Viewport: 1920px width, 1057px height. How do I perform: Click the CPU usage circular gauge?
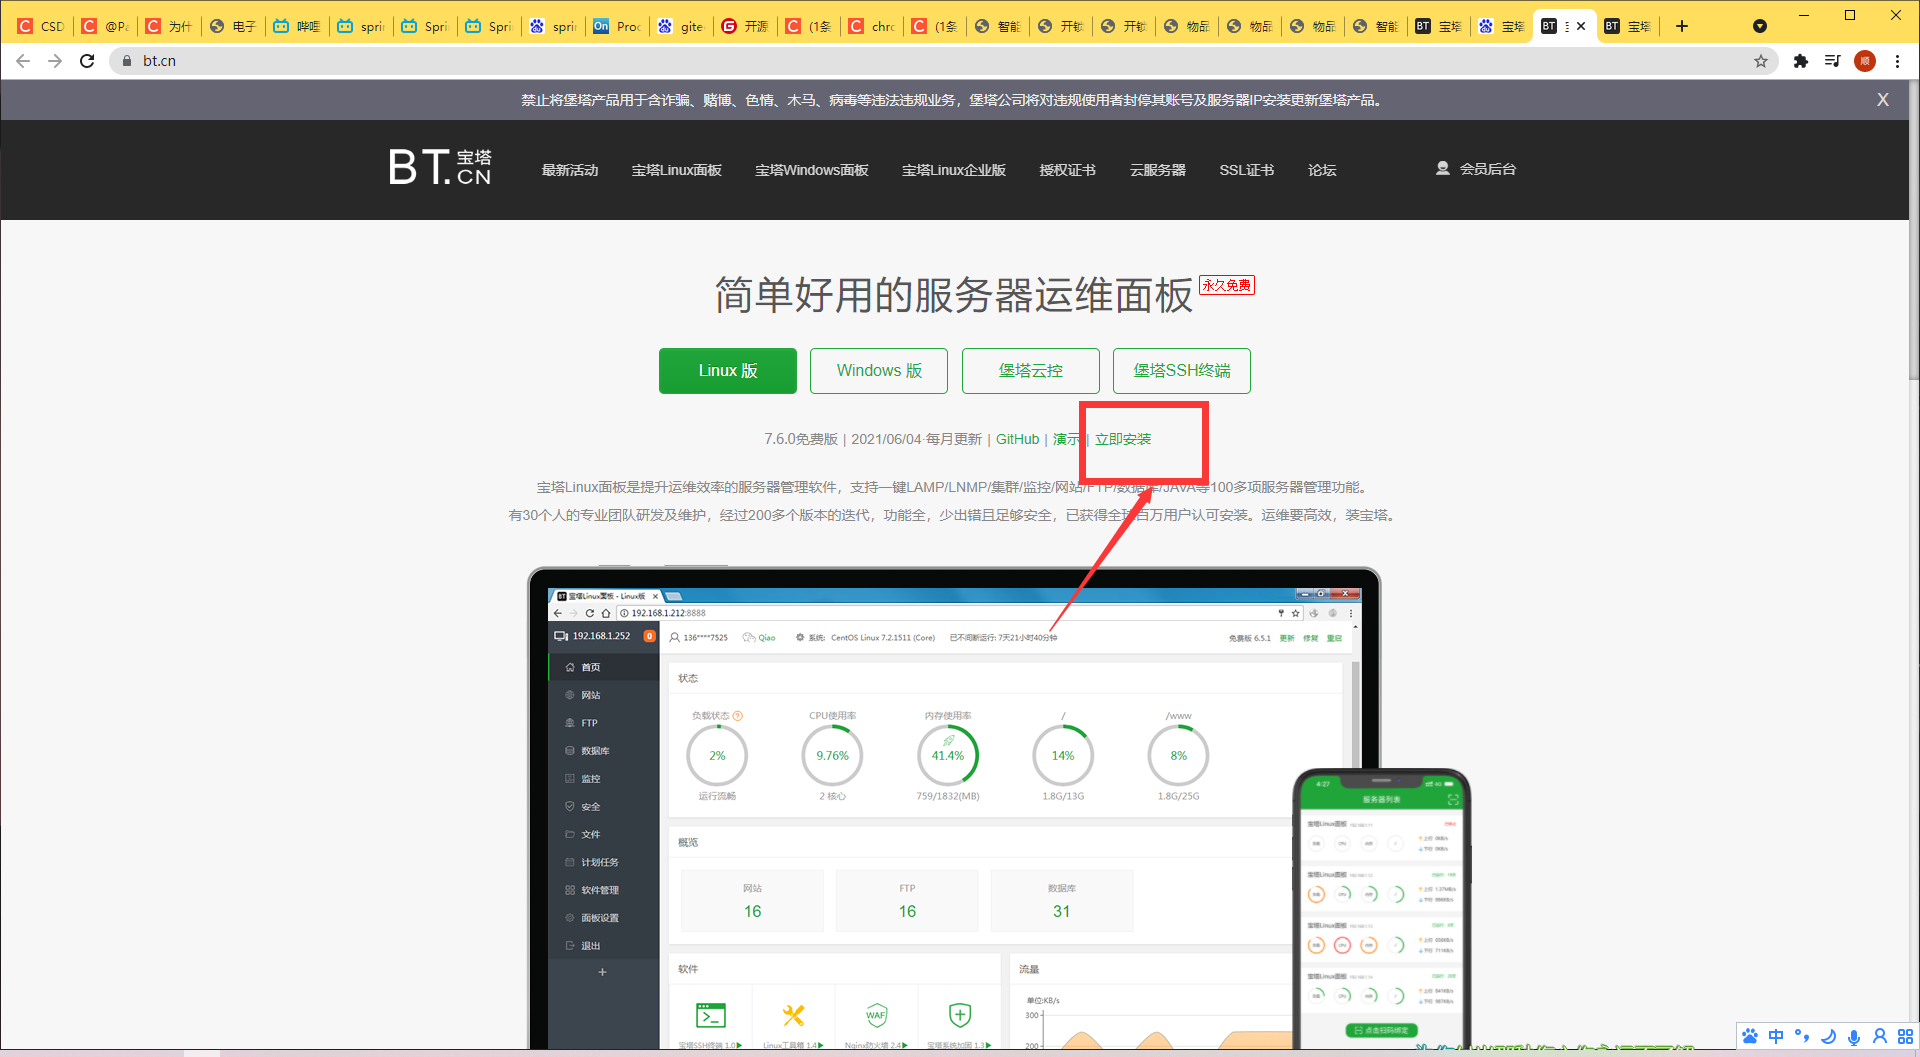pyautogui.click(x=832, y=755)
